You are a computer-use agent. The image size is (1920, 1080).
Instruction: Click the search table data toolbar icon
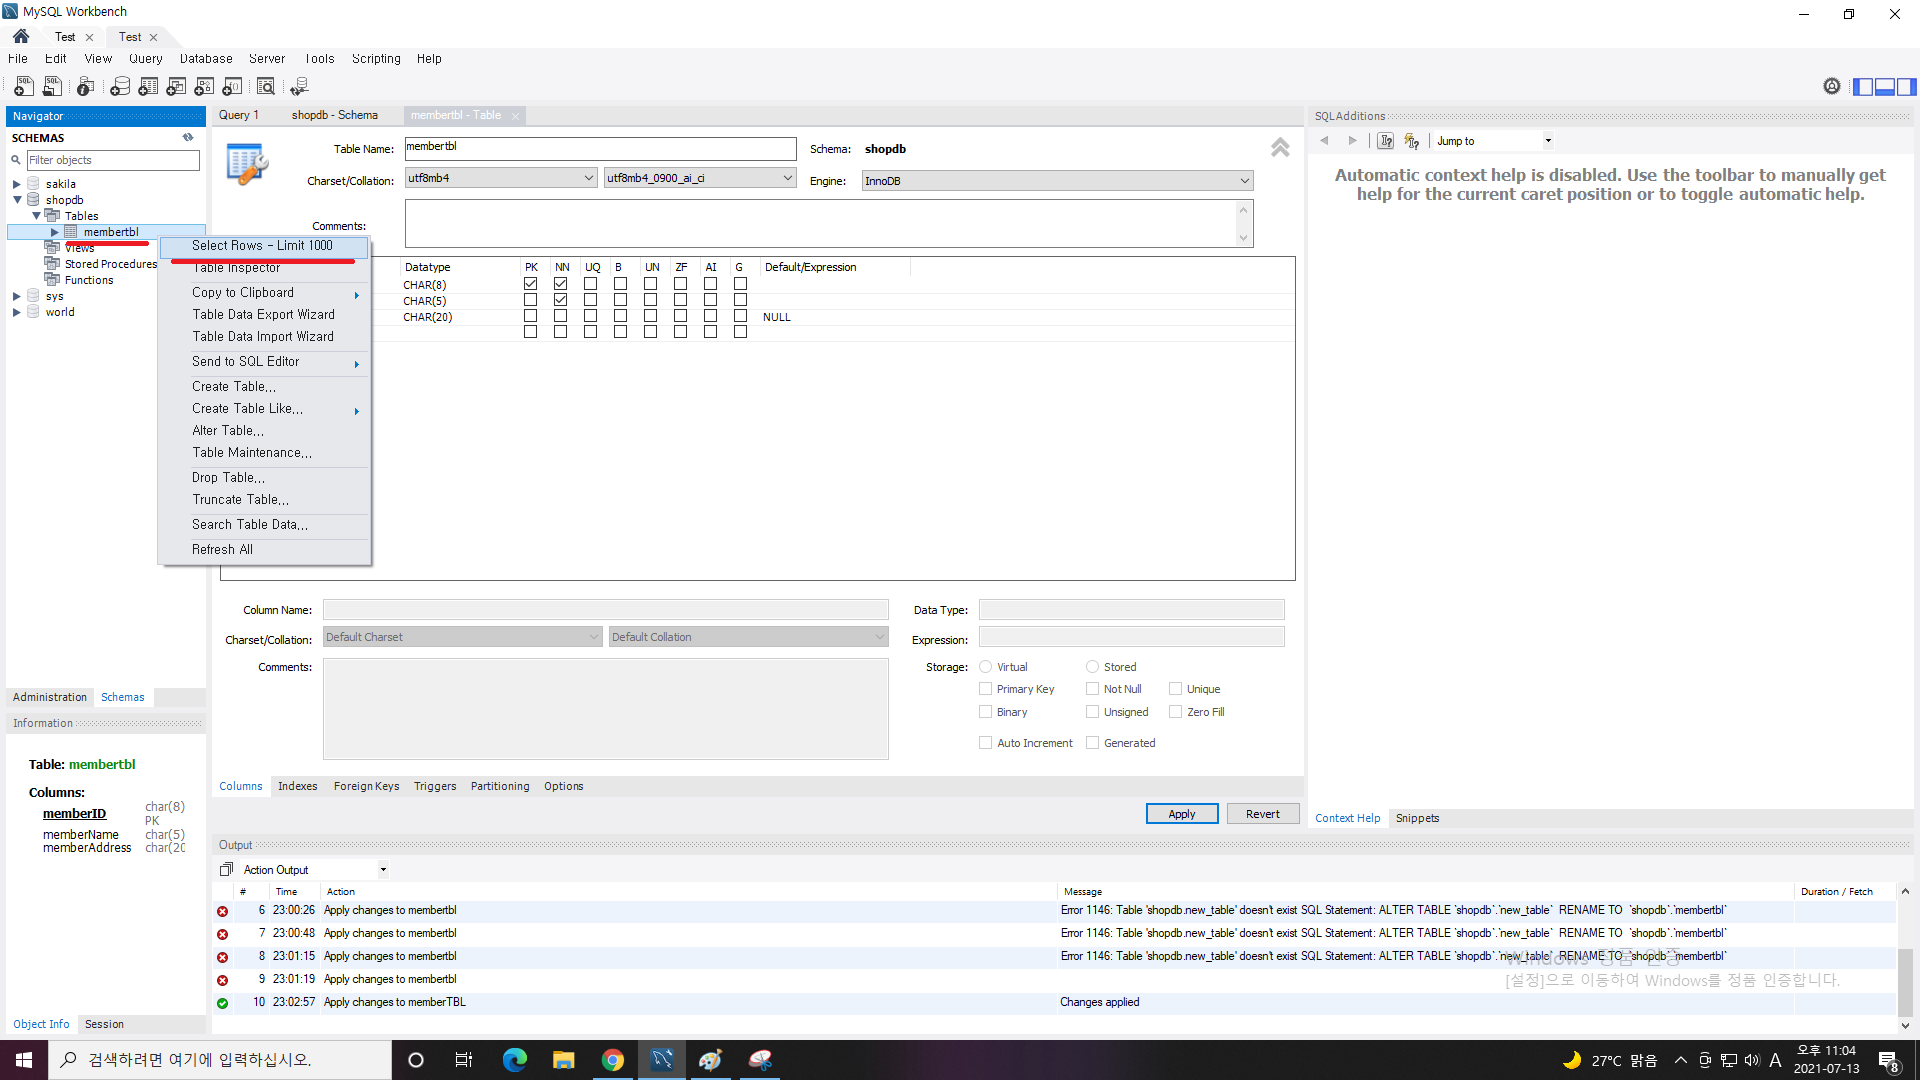tap(266, 87)
